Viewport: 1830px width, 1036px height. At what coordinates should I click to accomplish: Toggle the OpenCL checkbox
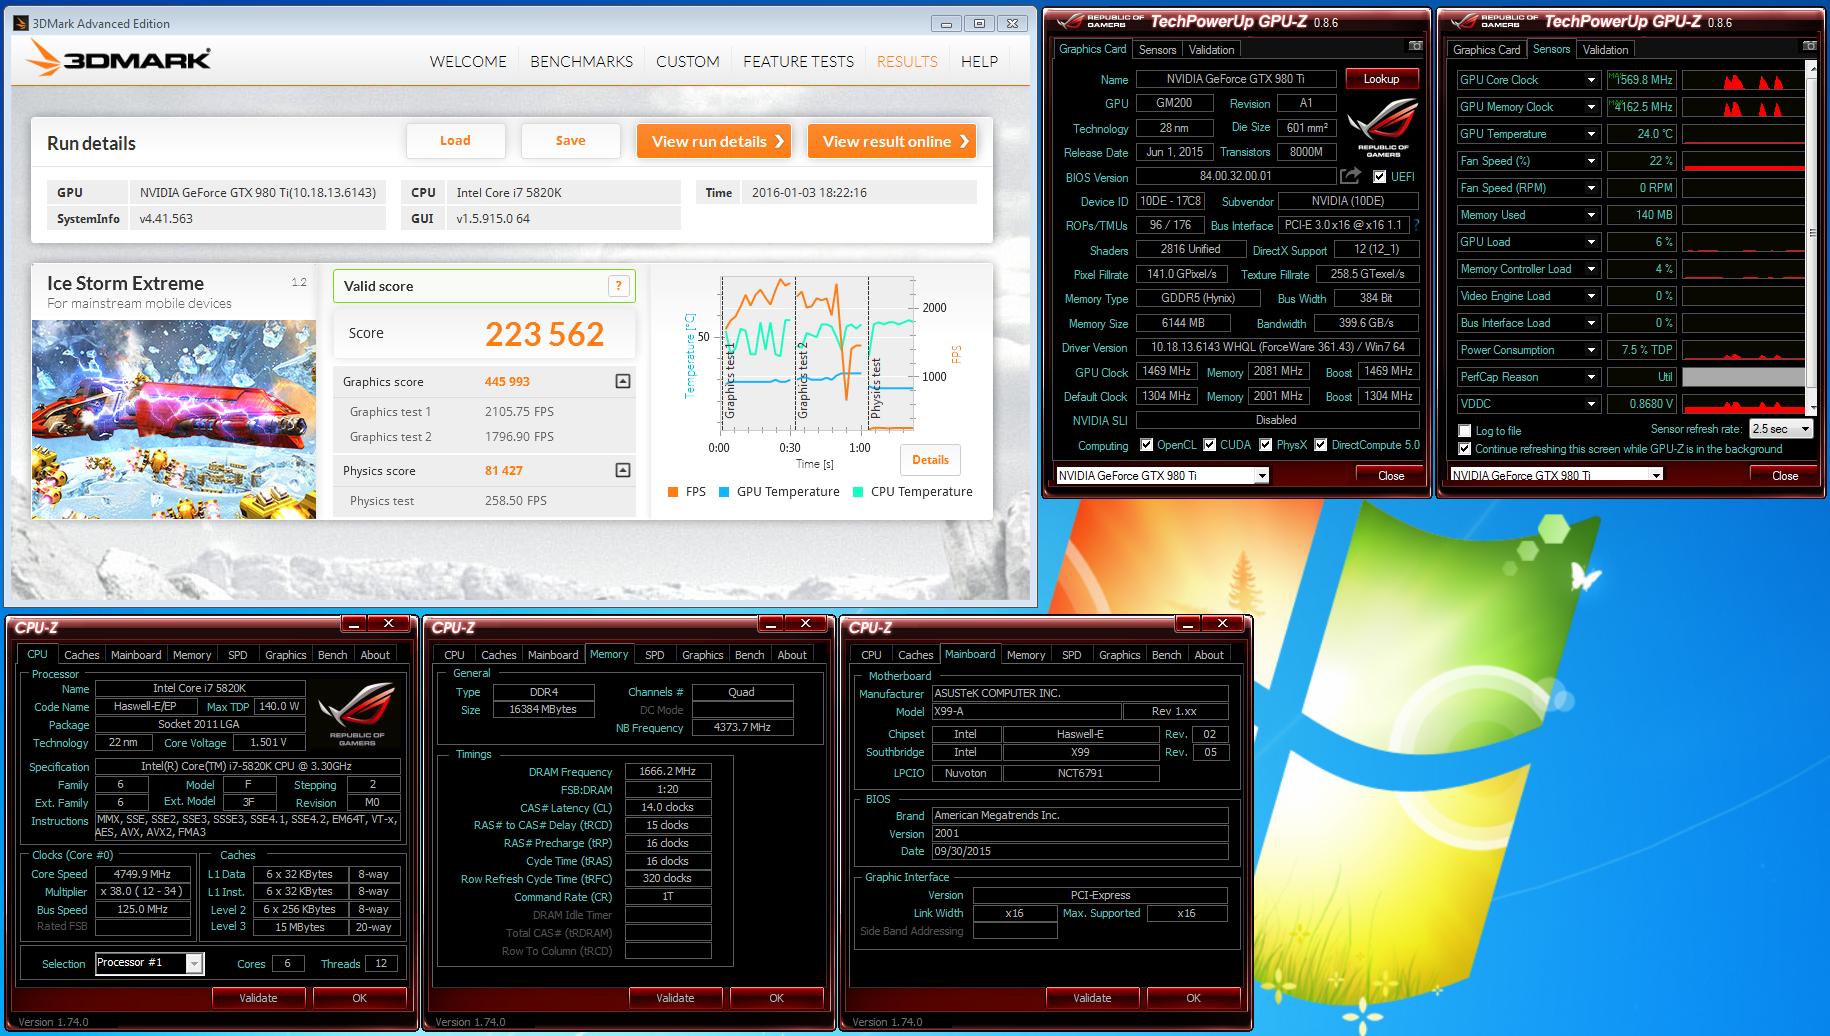[1145, 445]
